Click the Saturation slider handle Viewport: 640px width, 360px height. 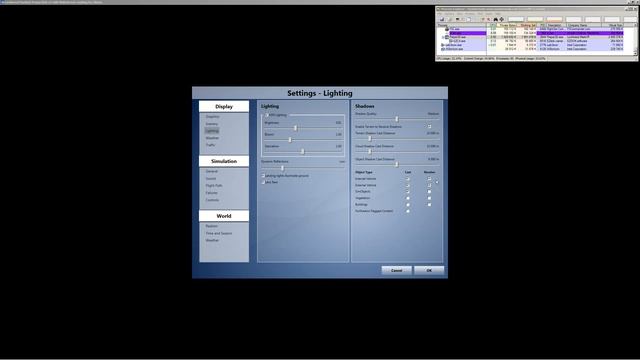click(302, 151)
